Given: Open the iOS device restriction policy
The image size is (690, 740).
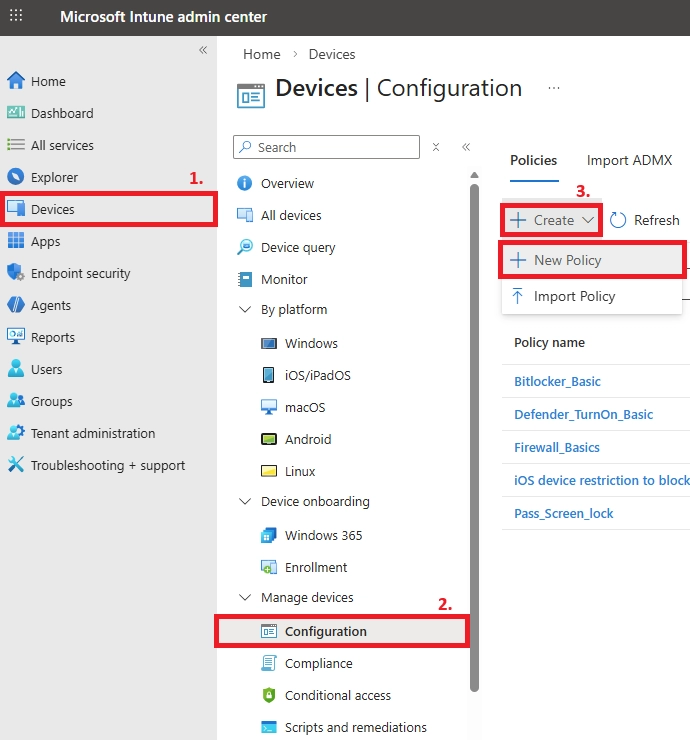Looking at the screenshot, I should (x=602, y=480).
